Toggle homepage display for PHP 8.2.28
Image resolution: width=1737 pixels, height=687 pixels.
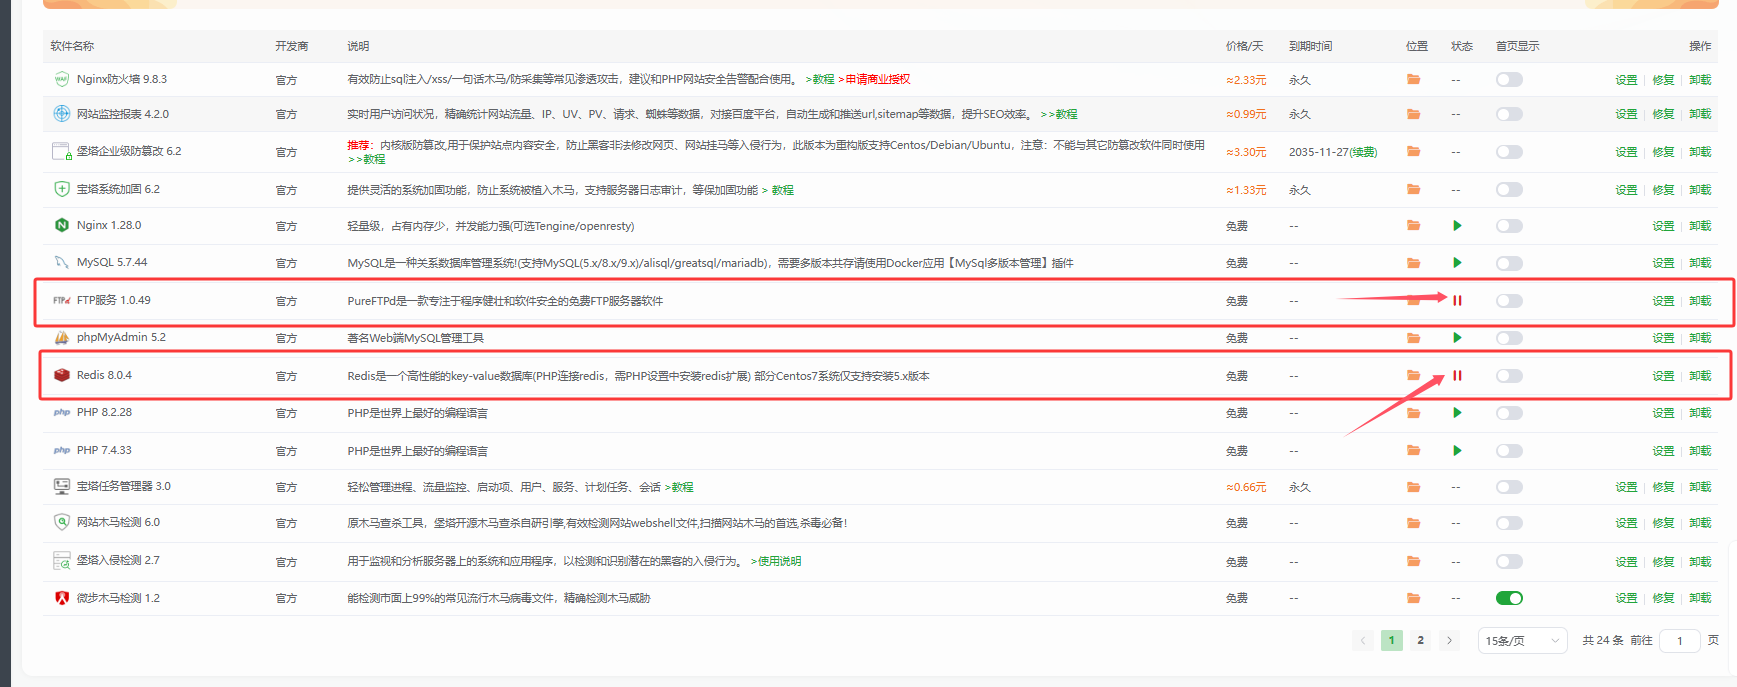1509,413
